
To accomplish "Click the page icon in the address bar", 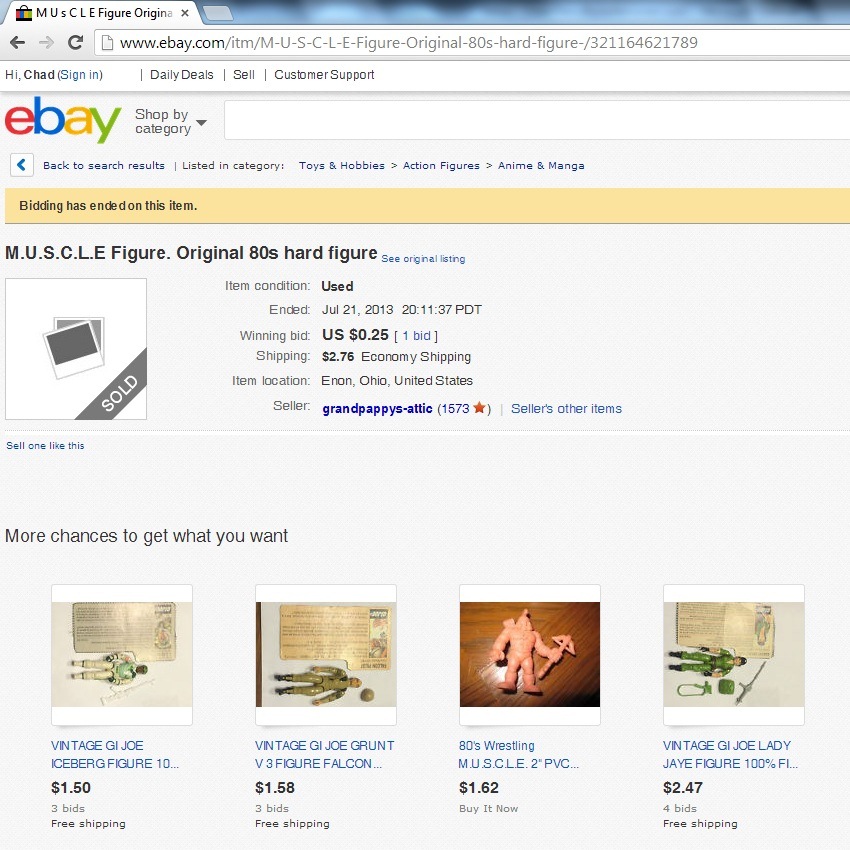I will (x=107, y=42).
